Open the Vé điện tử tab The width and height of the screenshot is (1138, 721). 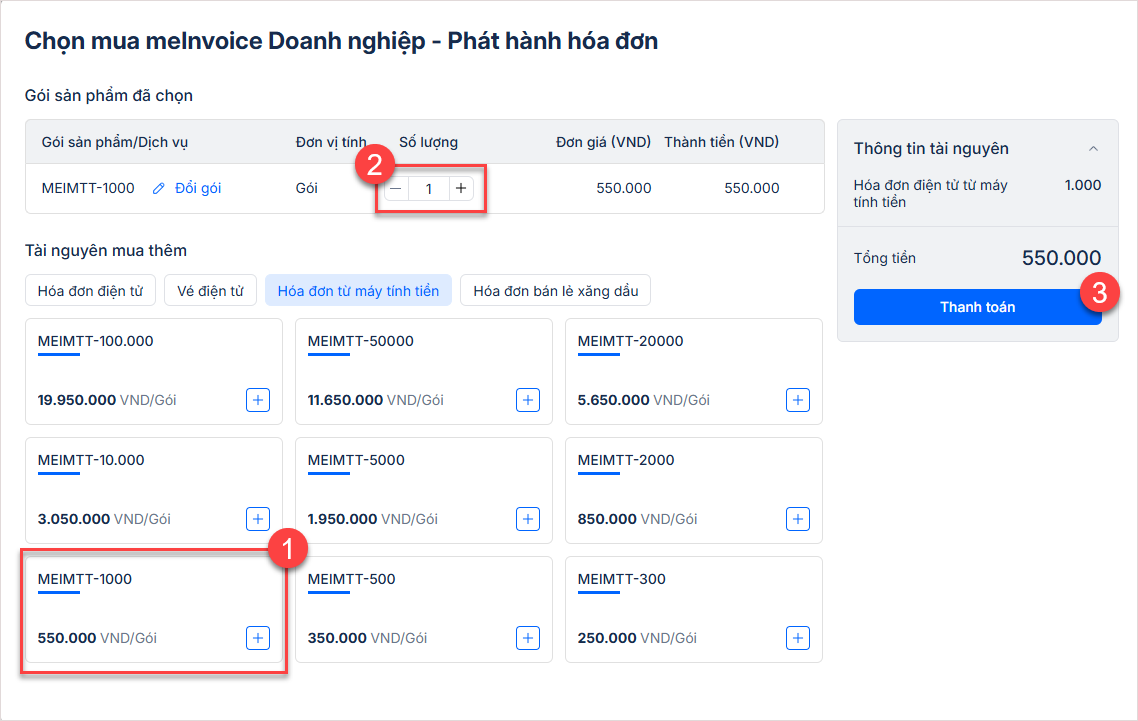(210, 291)
